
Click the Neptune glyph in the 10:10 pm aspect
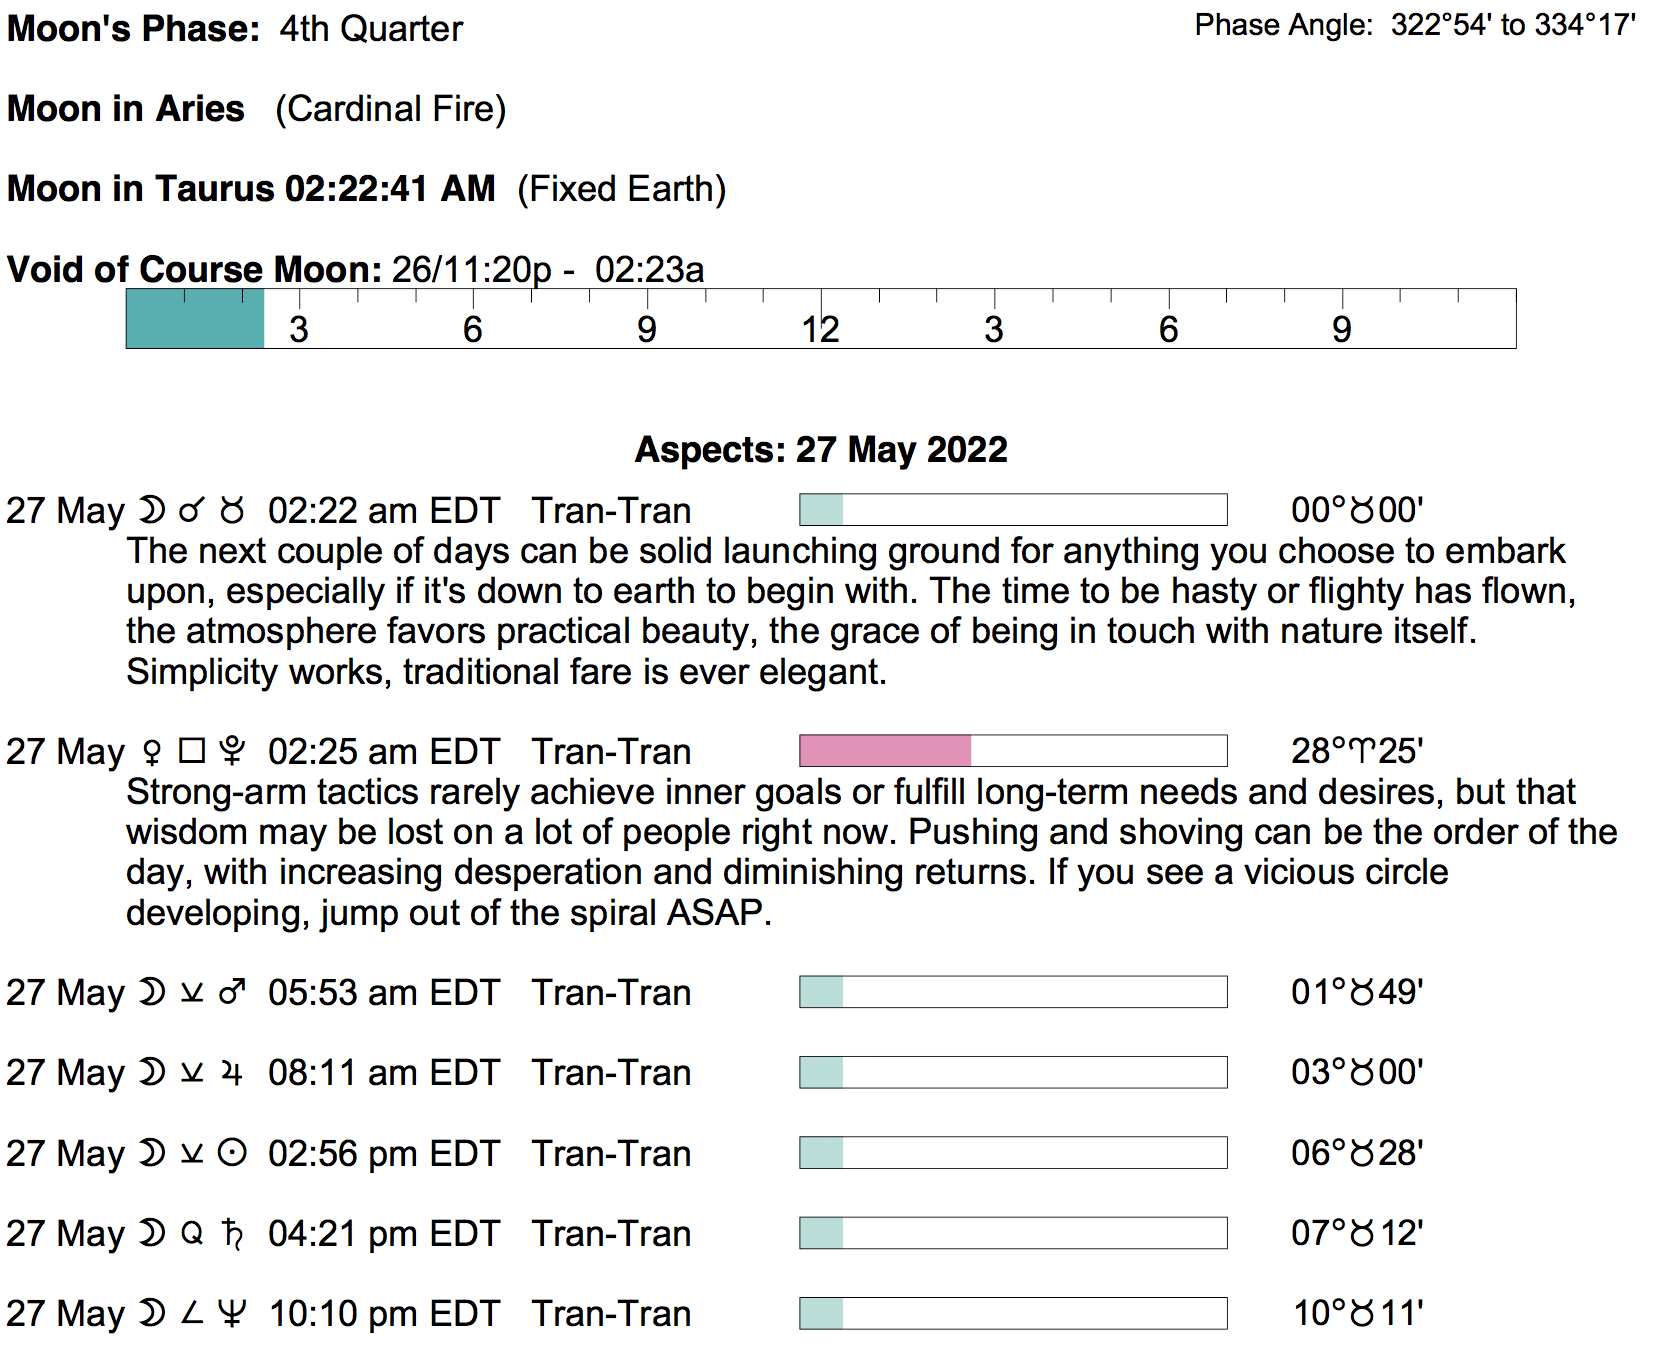(x=232, y=1314)
